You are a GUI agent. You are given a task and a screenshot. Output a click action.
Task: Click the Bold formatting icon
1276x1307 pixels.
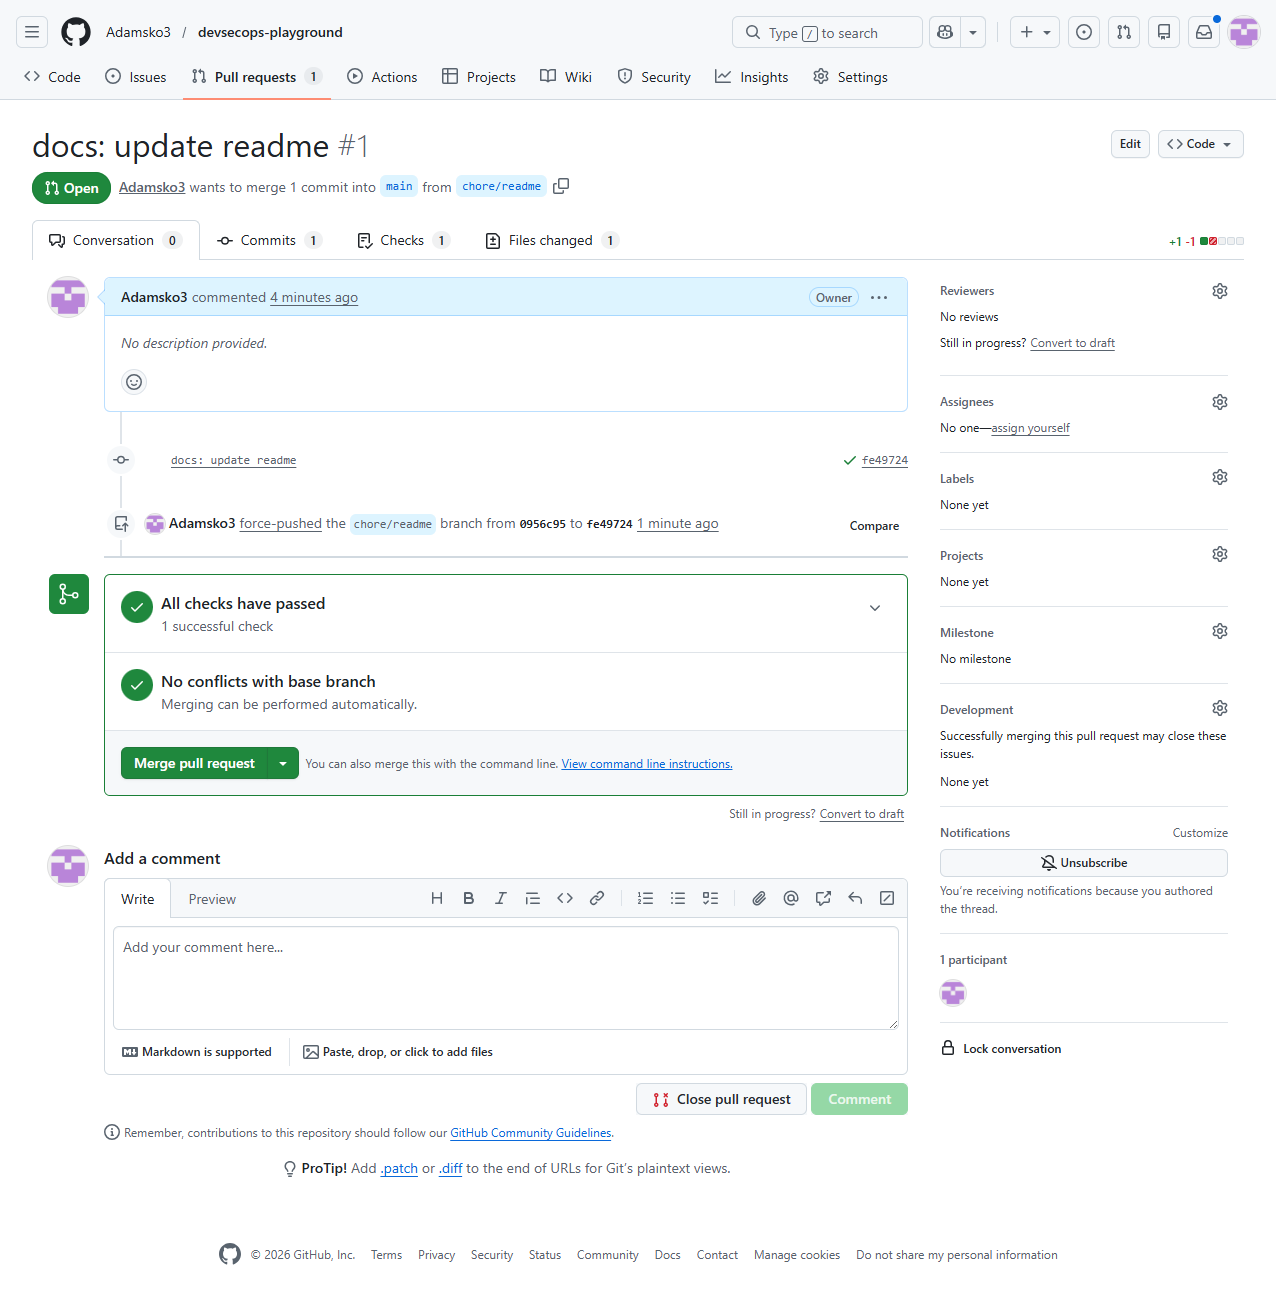coord(468,898)
